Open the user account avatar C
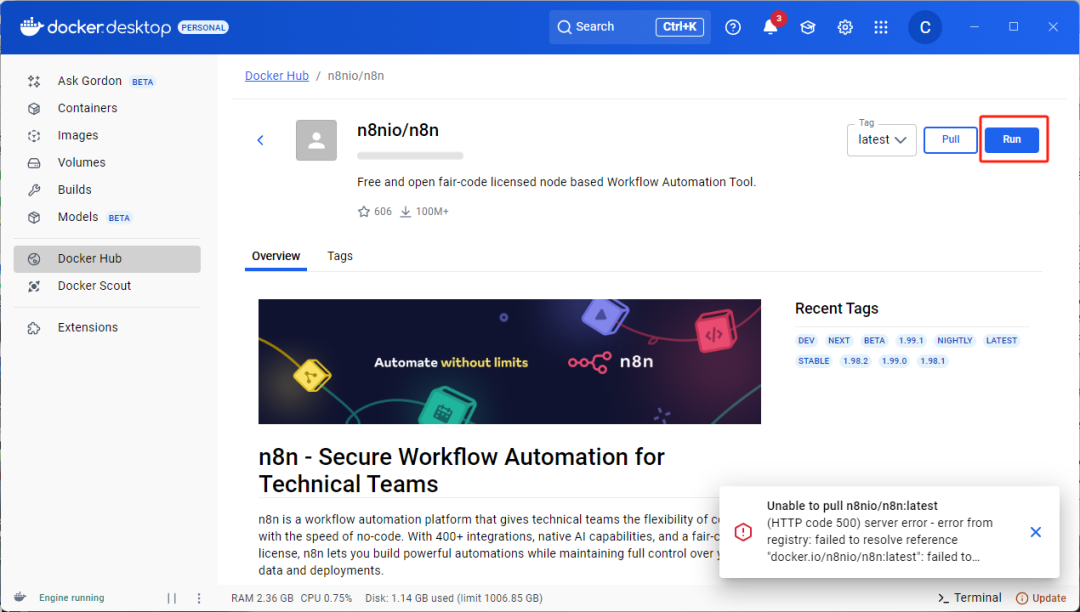Viewport: 1080px width, 612px height. tap(925, 28)
